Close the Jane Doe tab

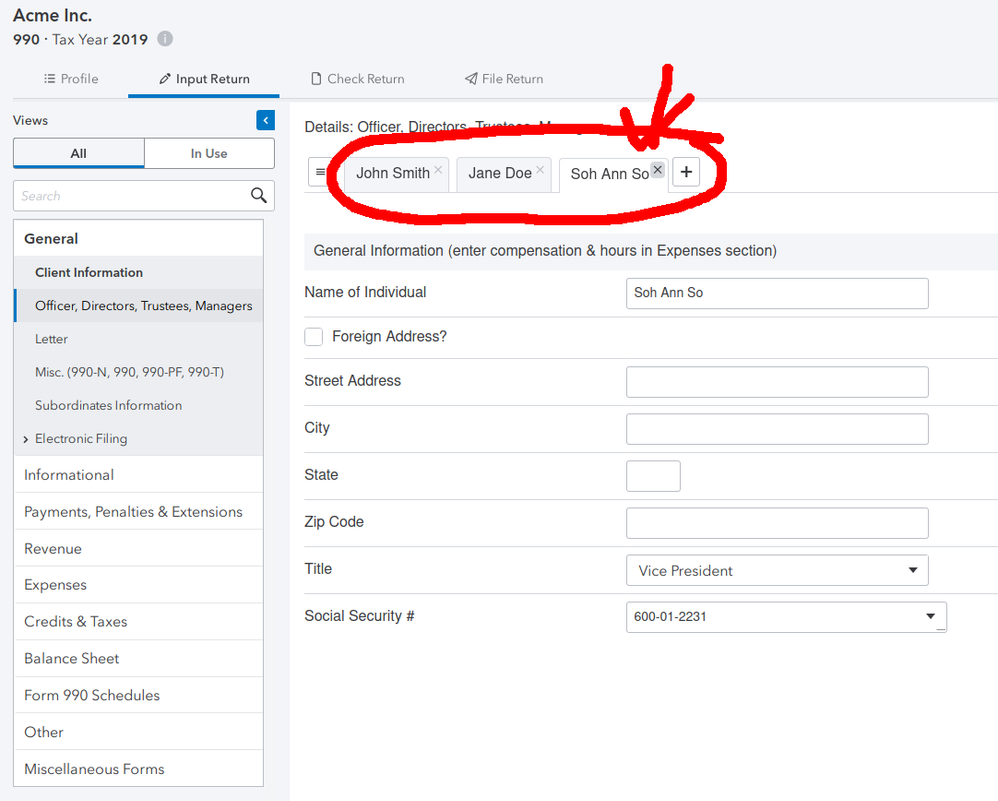[x=540, y=170]
